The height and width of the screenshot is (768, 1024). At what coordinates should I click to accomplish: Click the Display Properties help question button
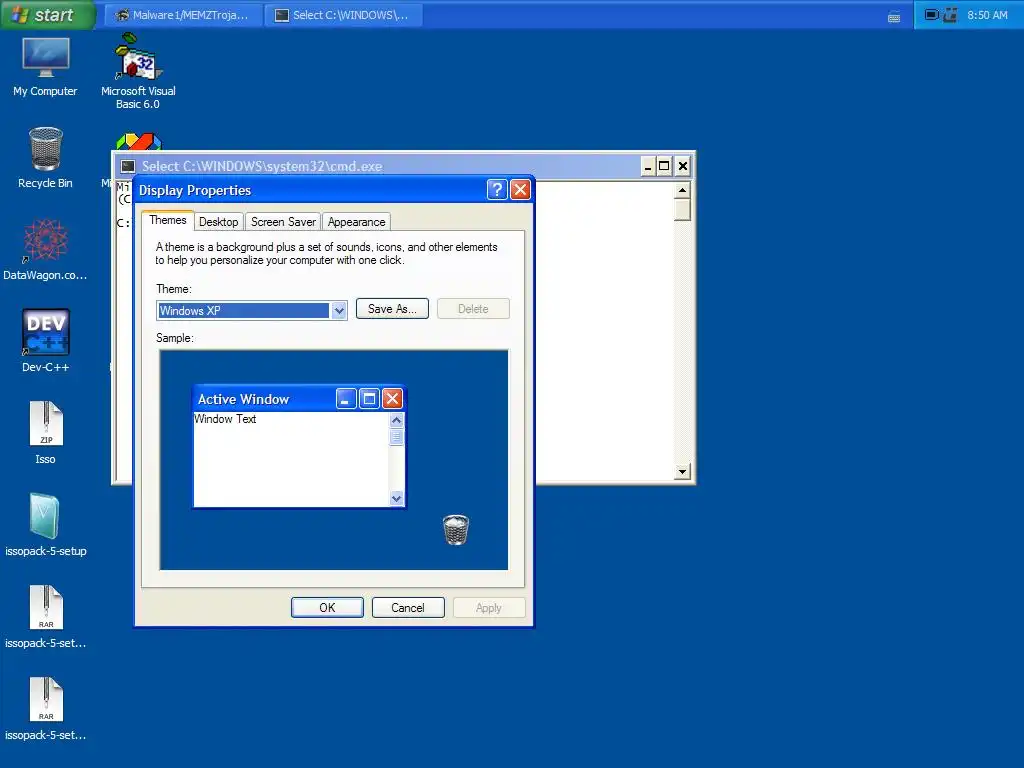pyautogui.click(x=497, y=189)
